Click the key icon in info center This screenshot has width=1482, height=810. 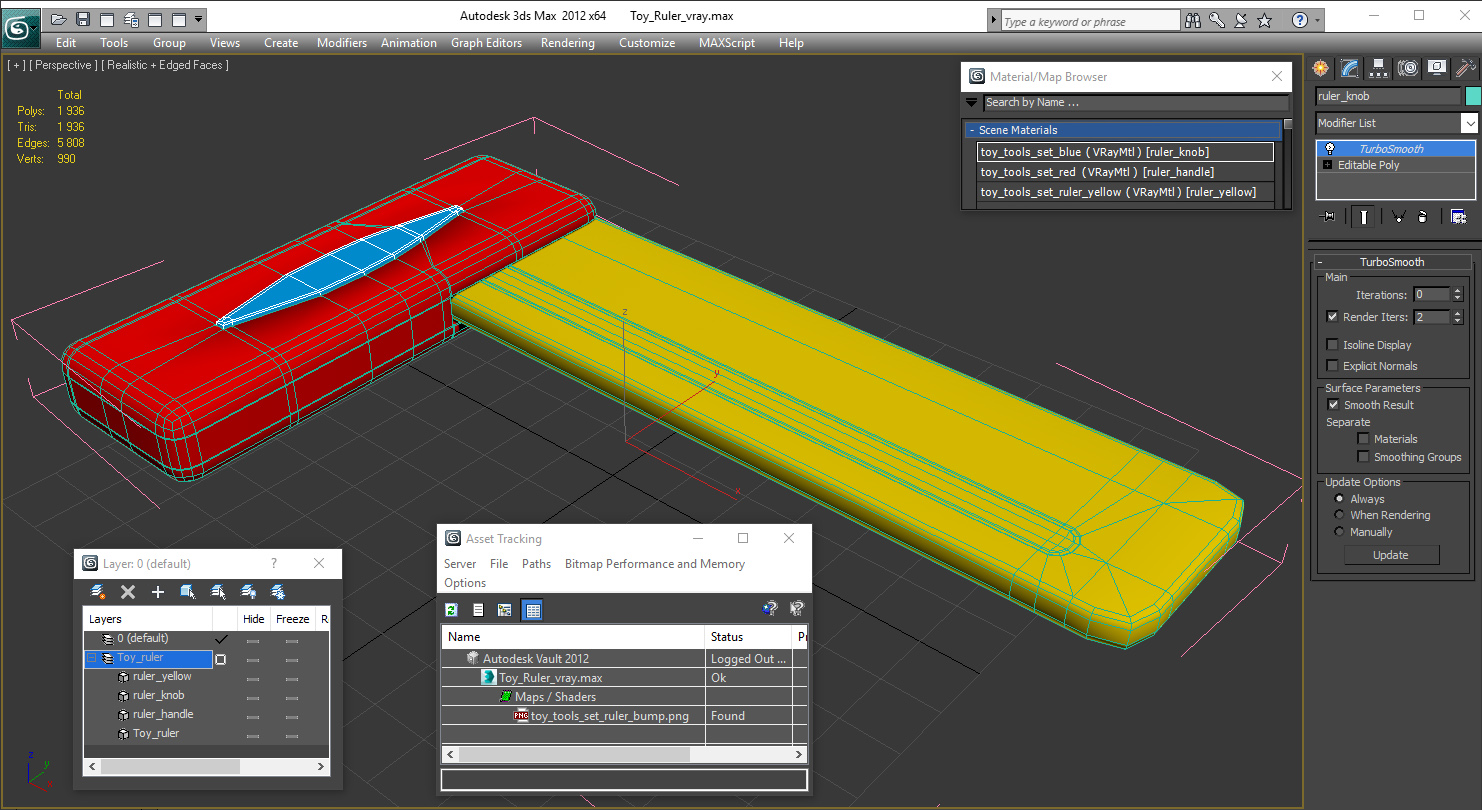tap(1217, 20)
